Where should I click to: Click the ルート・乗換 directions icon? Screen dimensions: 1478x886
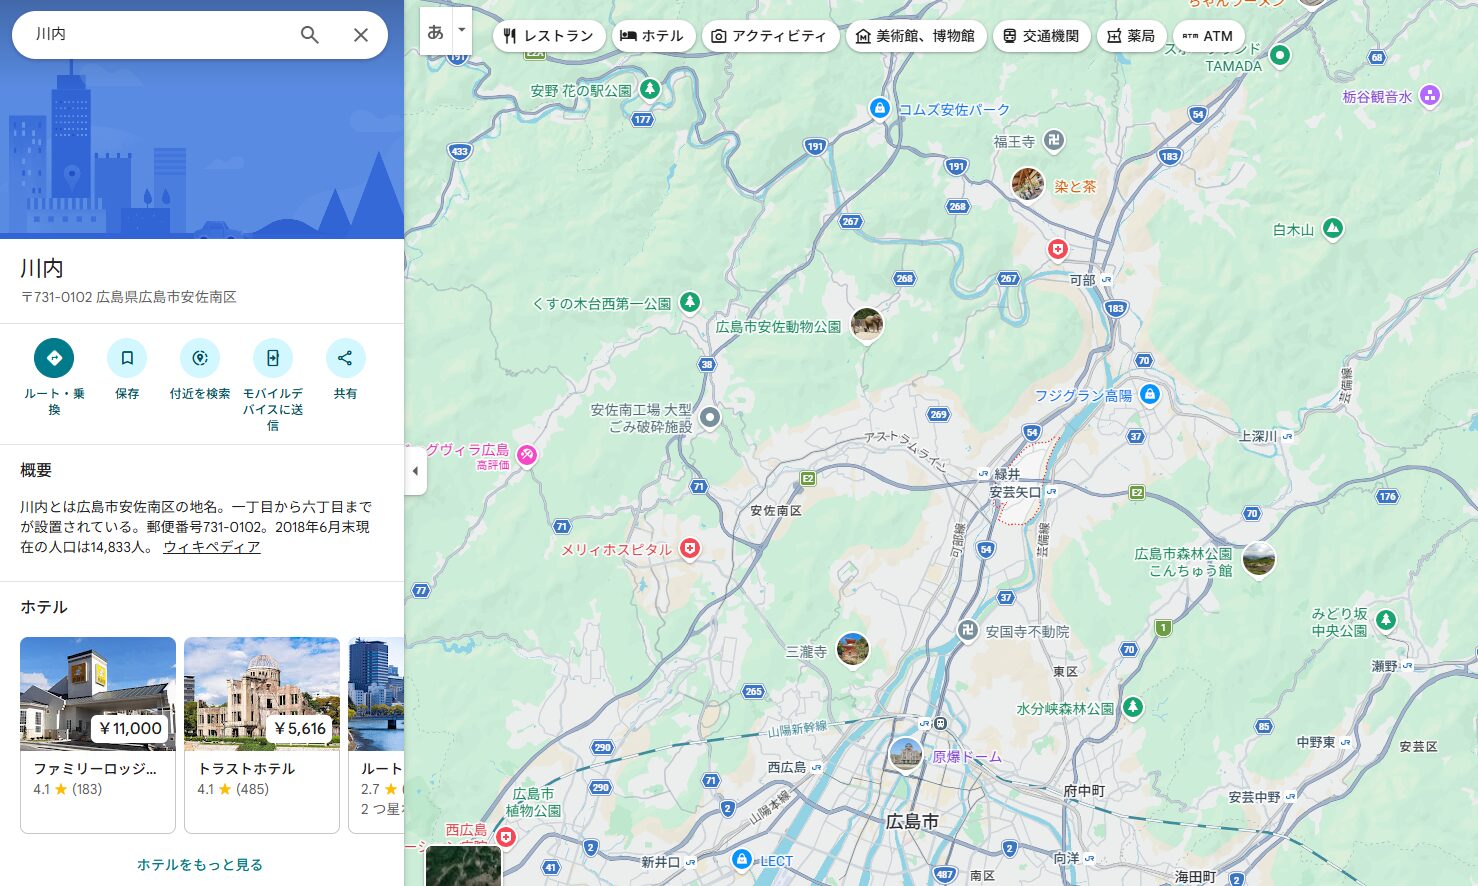coord(54,358)
